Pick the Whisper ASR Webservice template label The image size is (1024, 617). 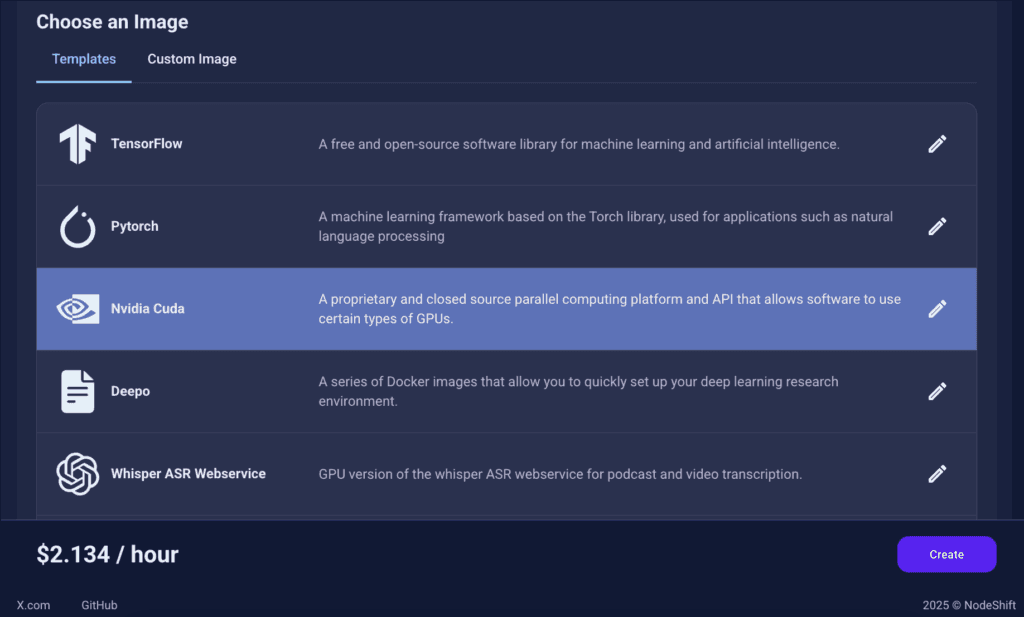[x=188, y=474]
